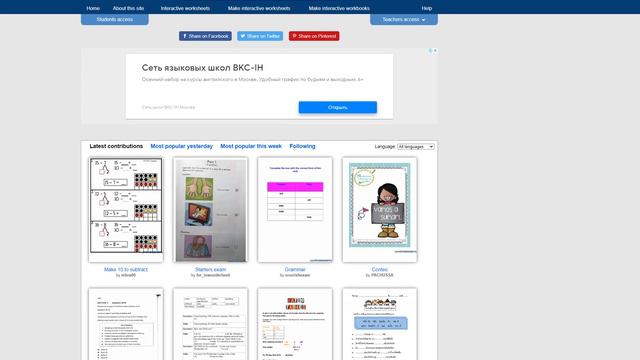Open second-row thumbnail below Grammar

click(295, 324)
